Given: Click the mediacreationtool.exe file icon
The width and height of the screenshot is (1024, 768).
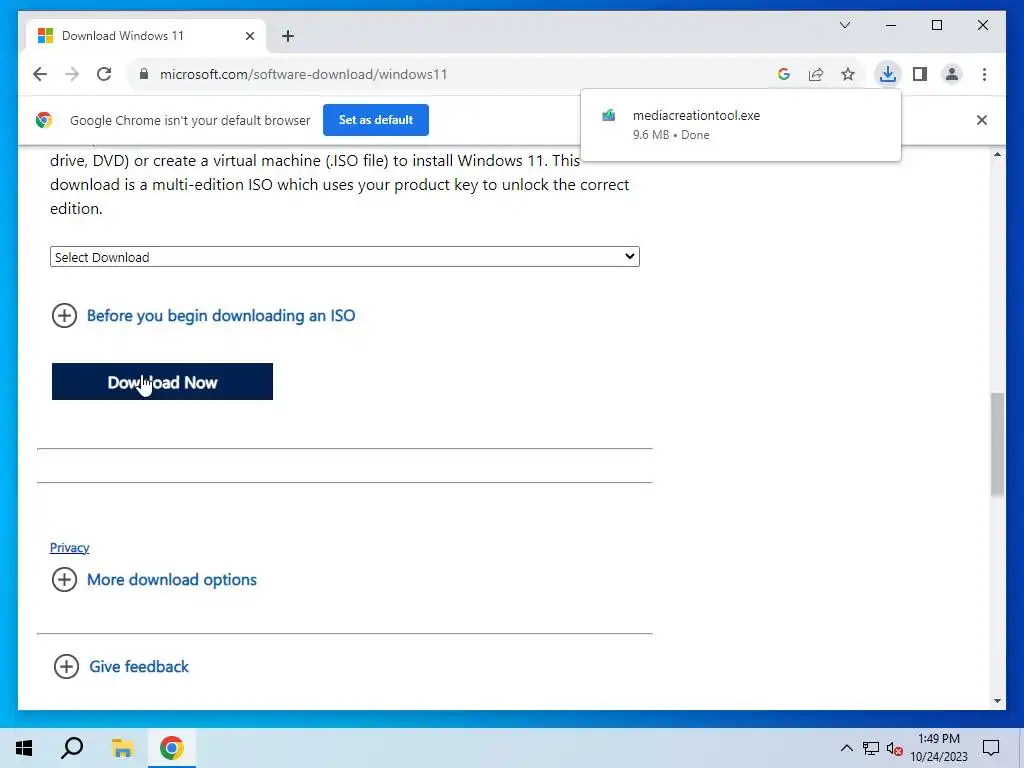Looking at the screenshot, I should [x=609, y=116].
